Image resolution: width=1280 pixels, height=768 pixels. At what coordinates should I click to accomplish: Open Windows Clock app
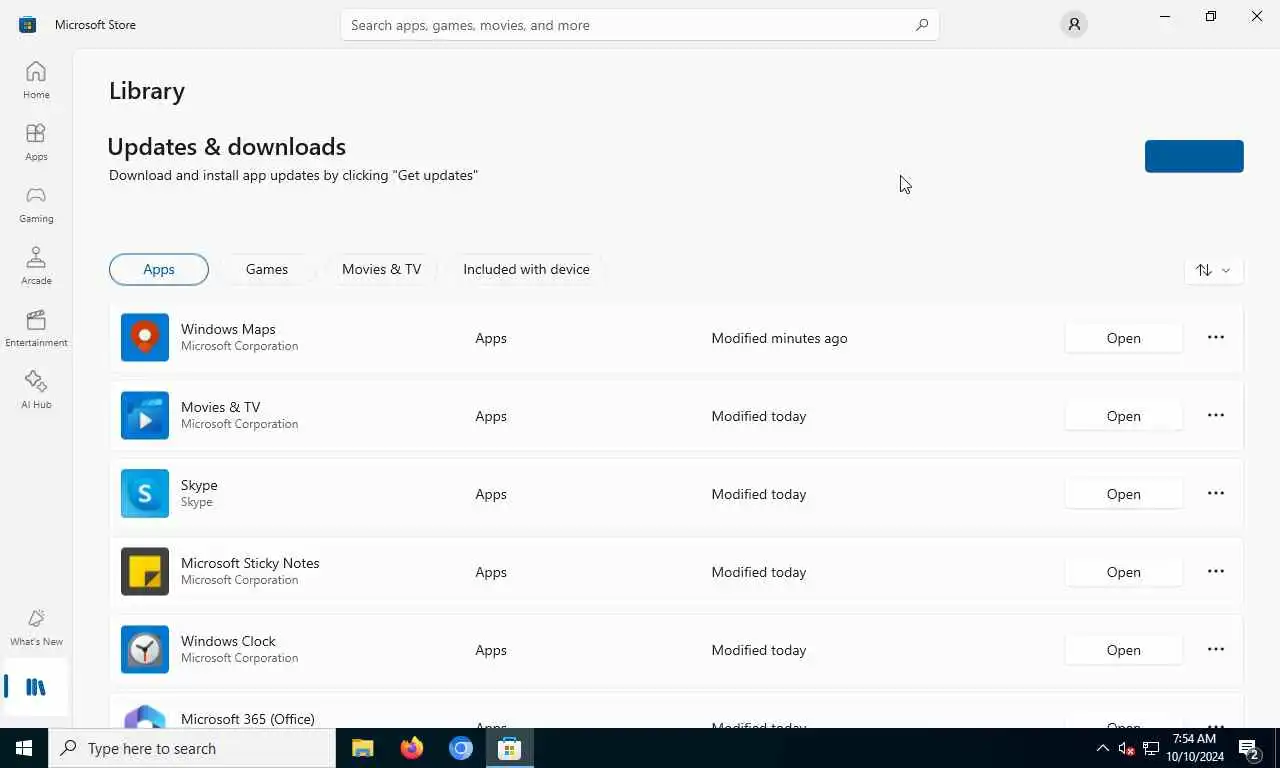[1123, 650]
